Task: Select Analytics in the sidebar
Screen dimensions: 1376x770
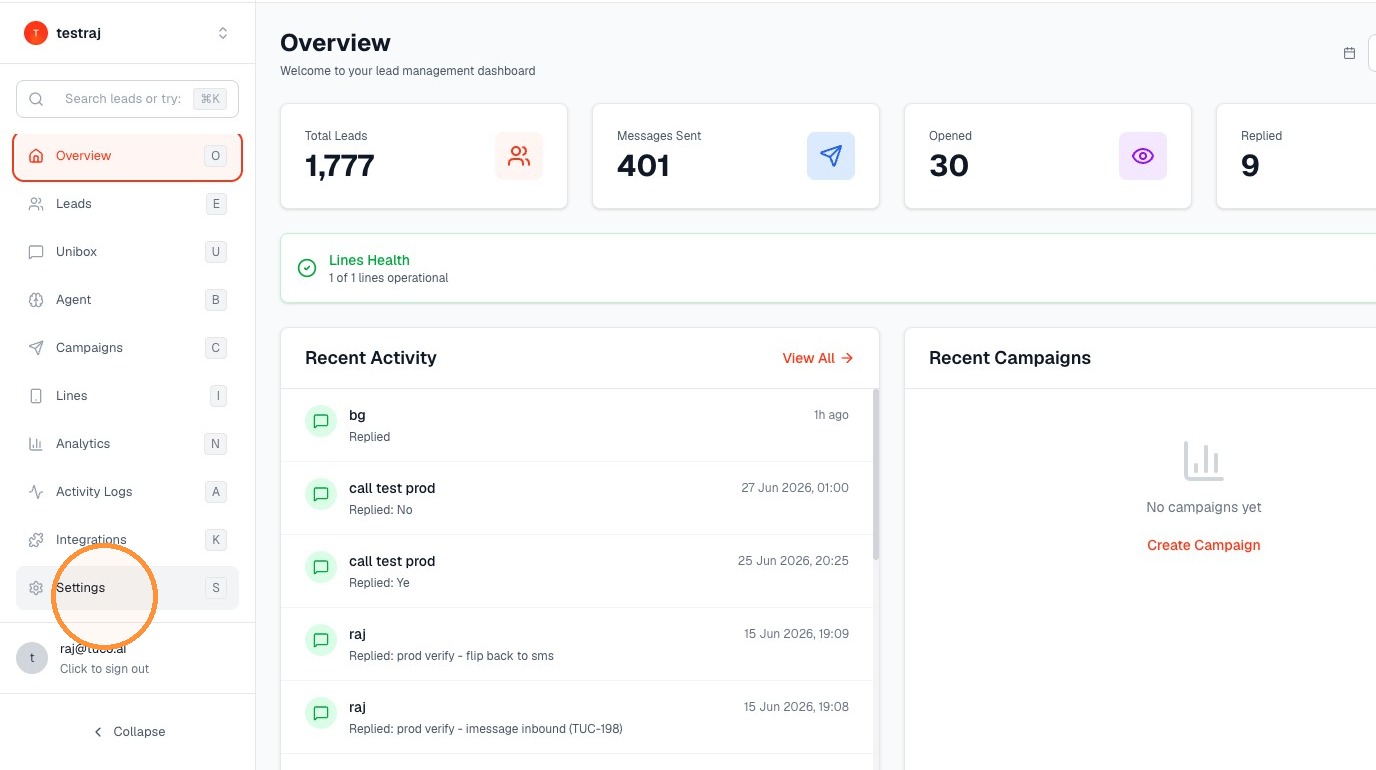Action: [127, 444]
